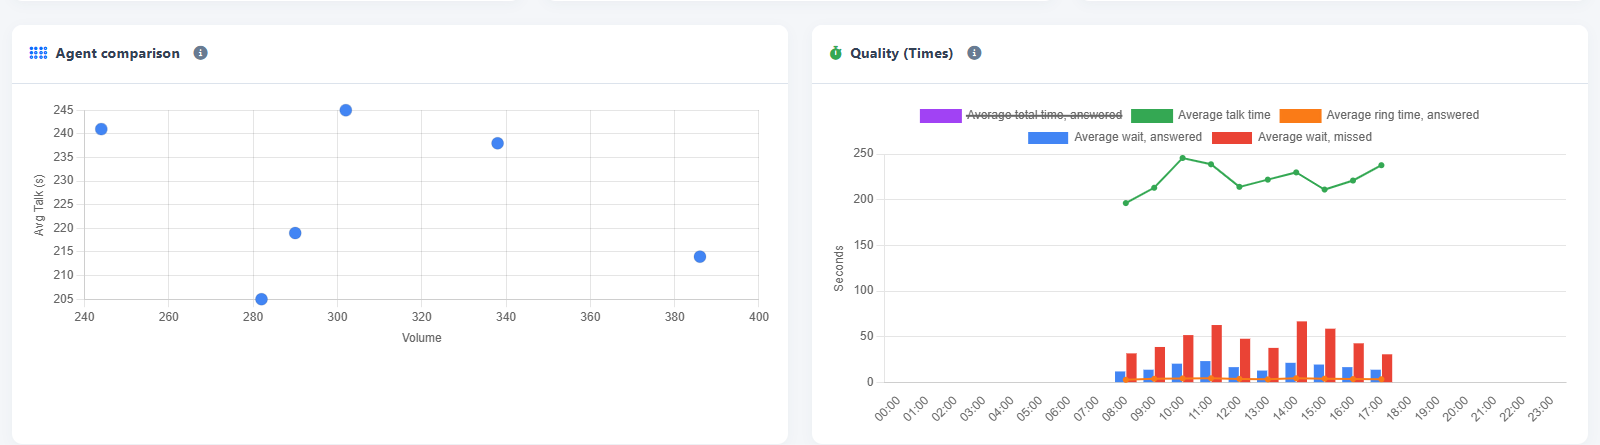The height and width of the screenshot is (445, 1600).
Task: Select the scatter point at avg talk 219
Action: (x=295, y=233)
